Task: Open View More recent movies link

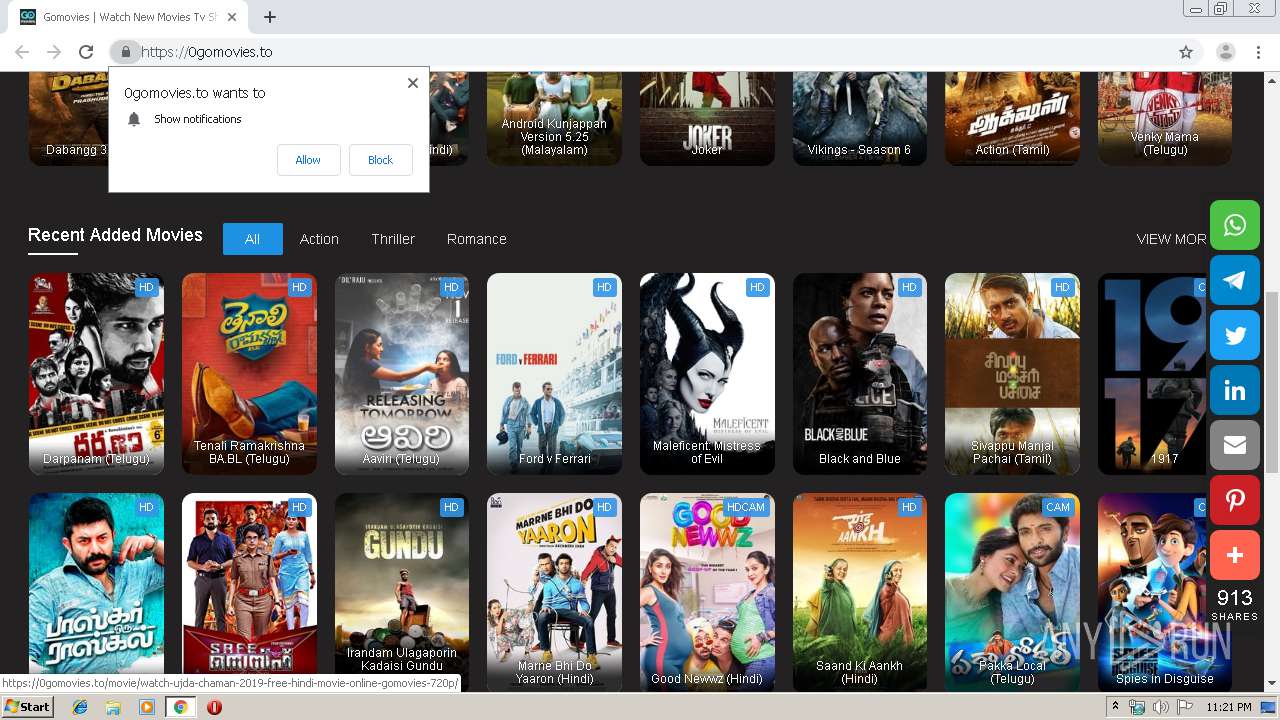Action: (x=1172, y=239)
